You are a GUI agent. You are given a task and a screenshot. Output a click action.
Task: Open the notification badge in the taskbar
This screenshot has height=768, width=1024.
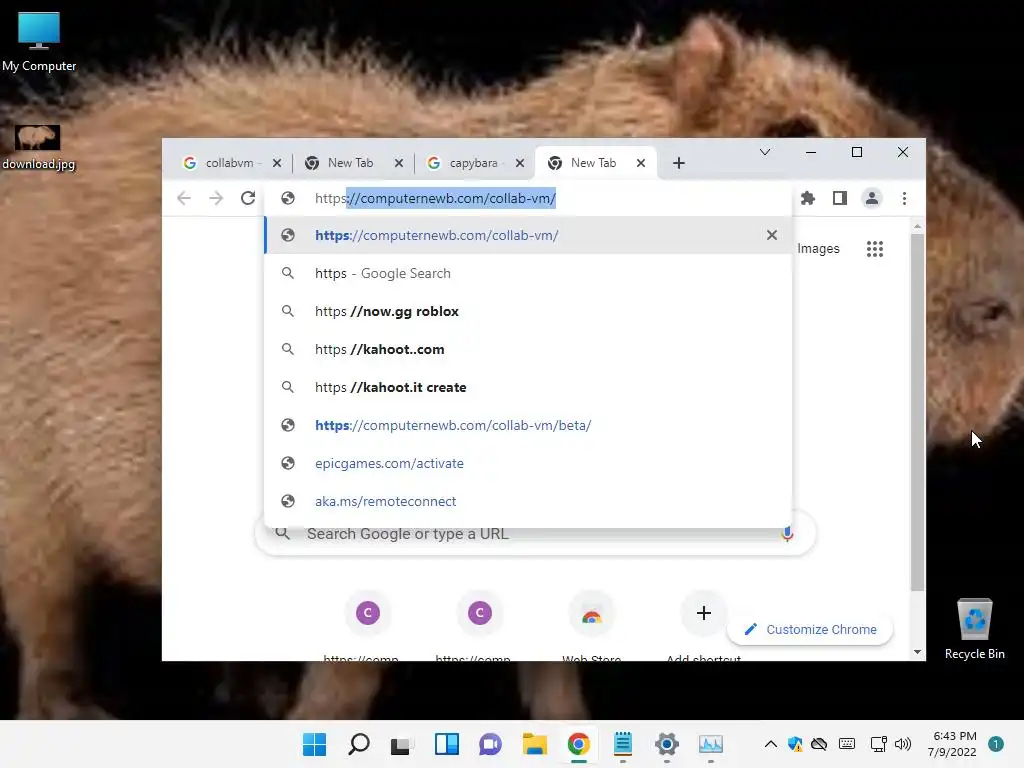[995, 744]
